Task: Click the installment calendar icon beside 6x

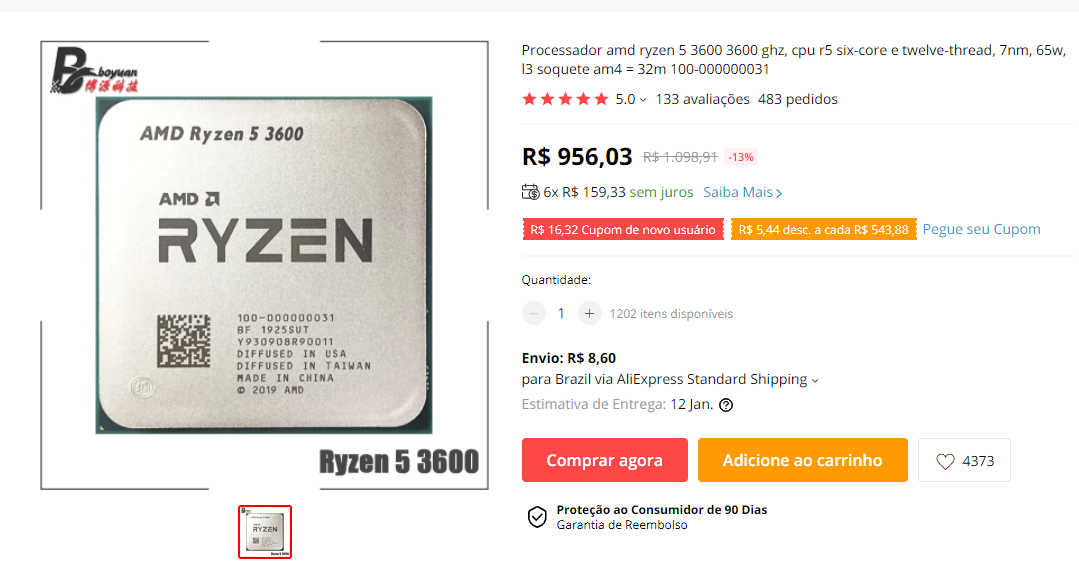Action: (x=531, y=192)
